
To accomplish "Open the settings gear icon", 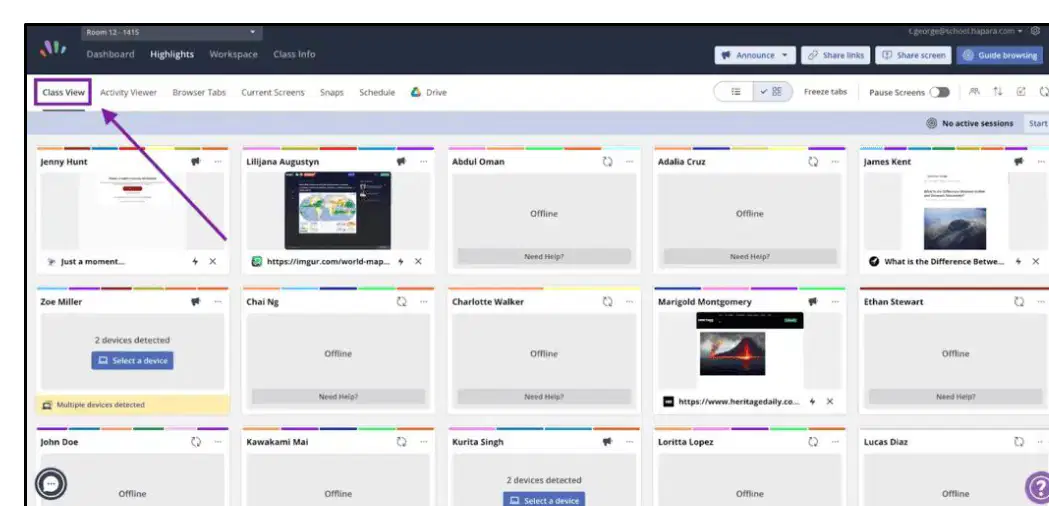I will point(1035,31).
